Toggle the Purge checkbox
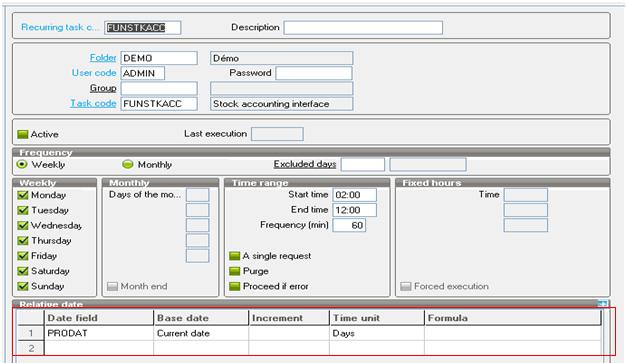Image resolution: width=627 pixels, height=363 pixels. click(x=234, y=271)
